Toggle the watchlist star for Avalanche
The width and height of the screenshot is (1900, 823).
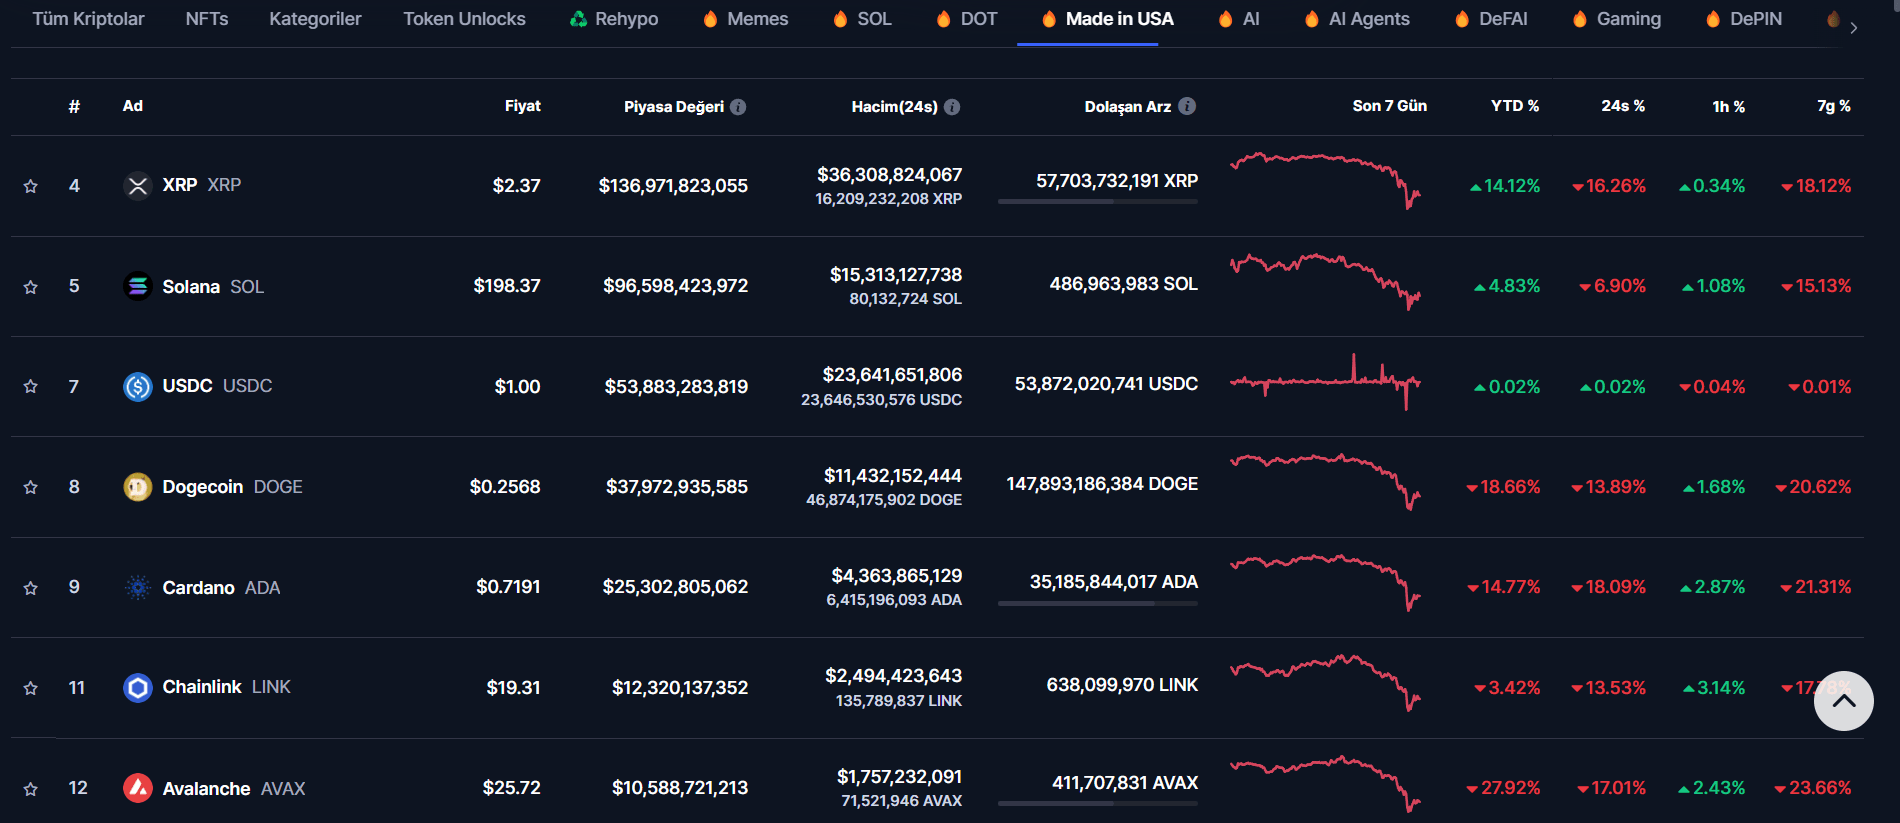31,789
